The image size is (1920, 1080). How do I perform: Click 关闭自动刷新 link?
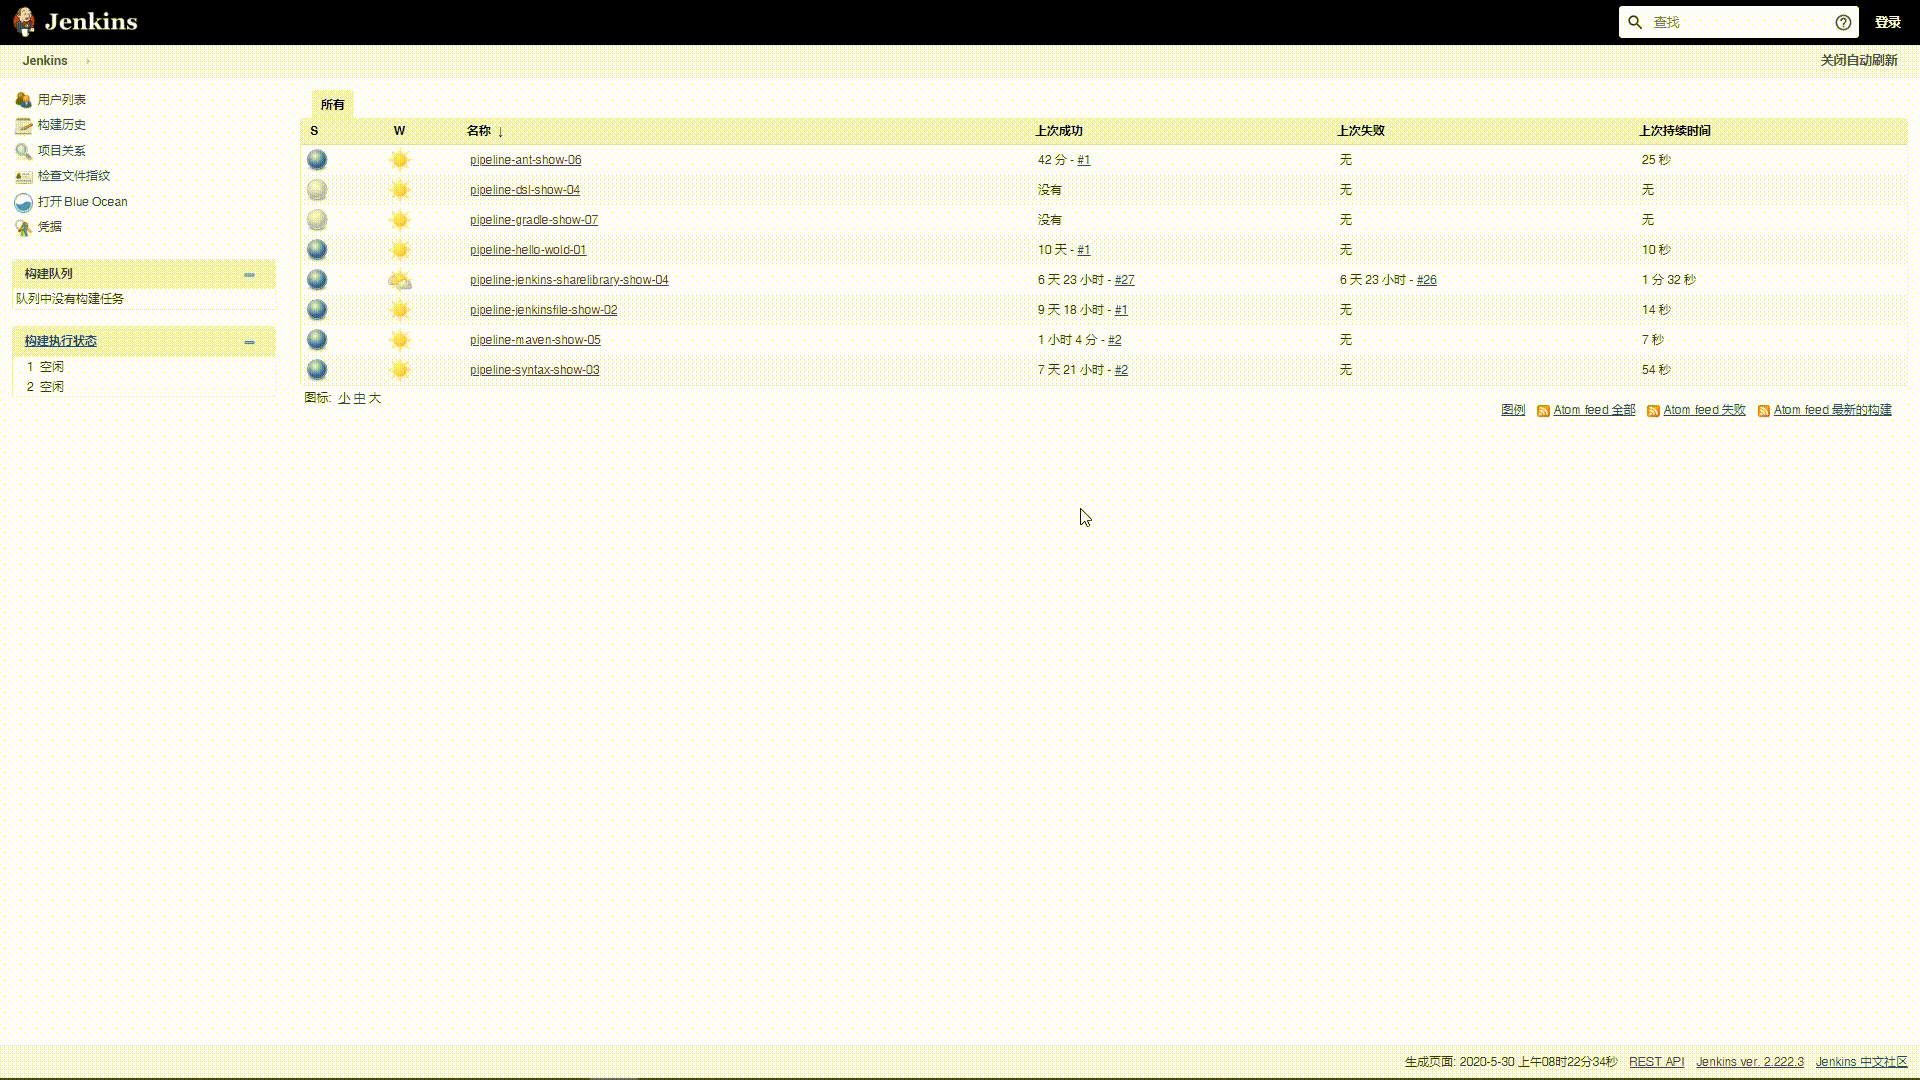click(x=1859, y=61)
